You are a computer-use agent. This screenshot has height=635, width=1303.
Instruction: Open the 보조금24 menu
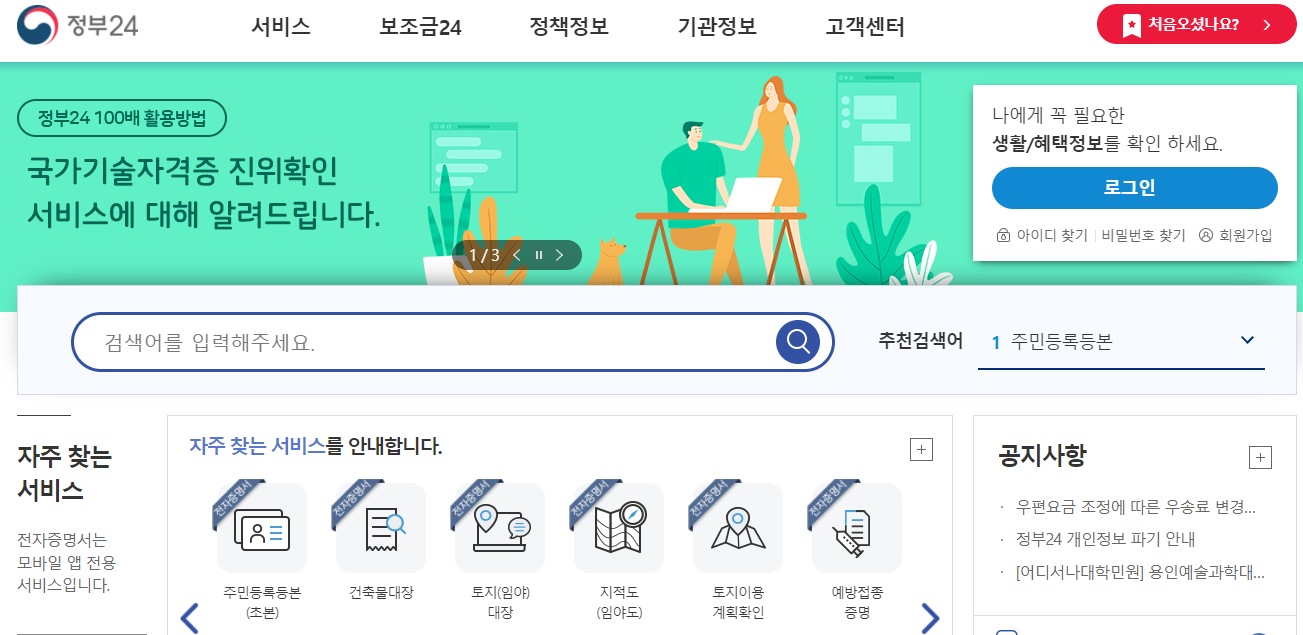[x=420, y=27]
